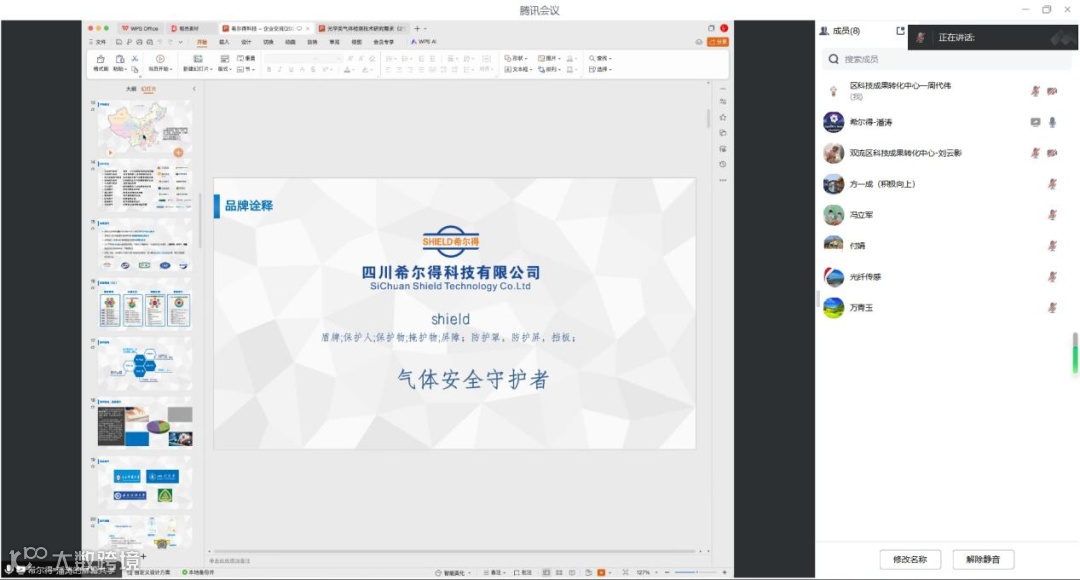Click screen-share icon beside 希尔得-潘涛
1080x580 pixels.
[x=1035, y=122]
